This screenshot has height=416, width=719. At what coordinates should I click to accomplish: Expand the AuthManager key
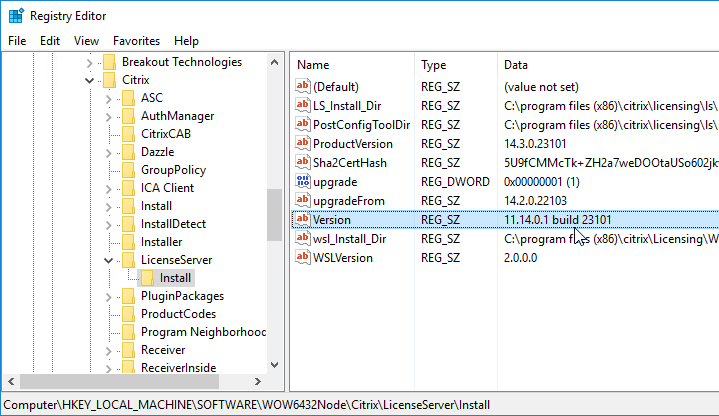[108, 117]
